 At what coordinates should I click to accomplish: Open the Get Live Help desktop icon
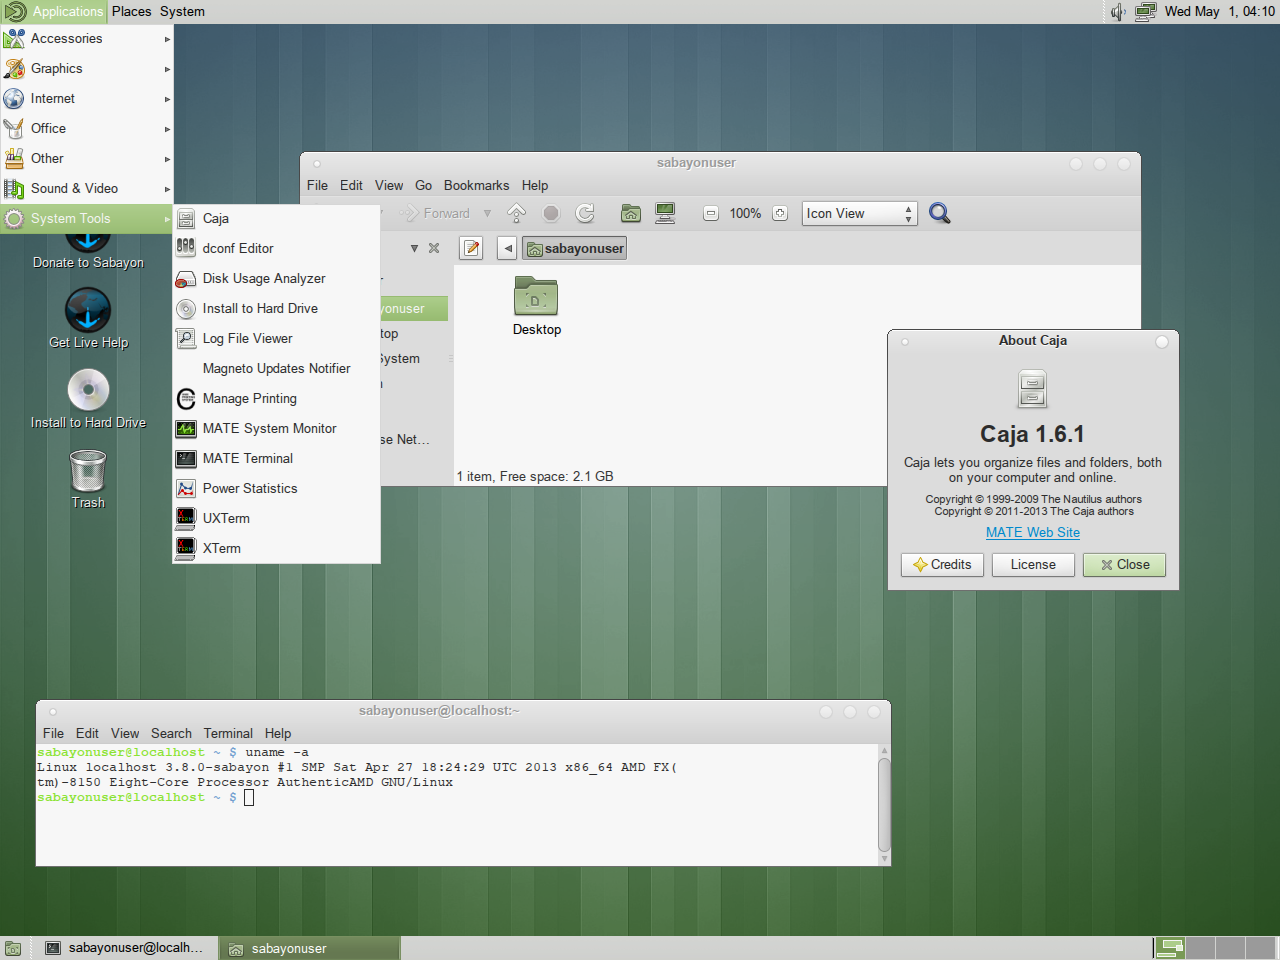88,318
